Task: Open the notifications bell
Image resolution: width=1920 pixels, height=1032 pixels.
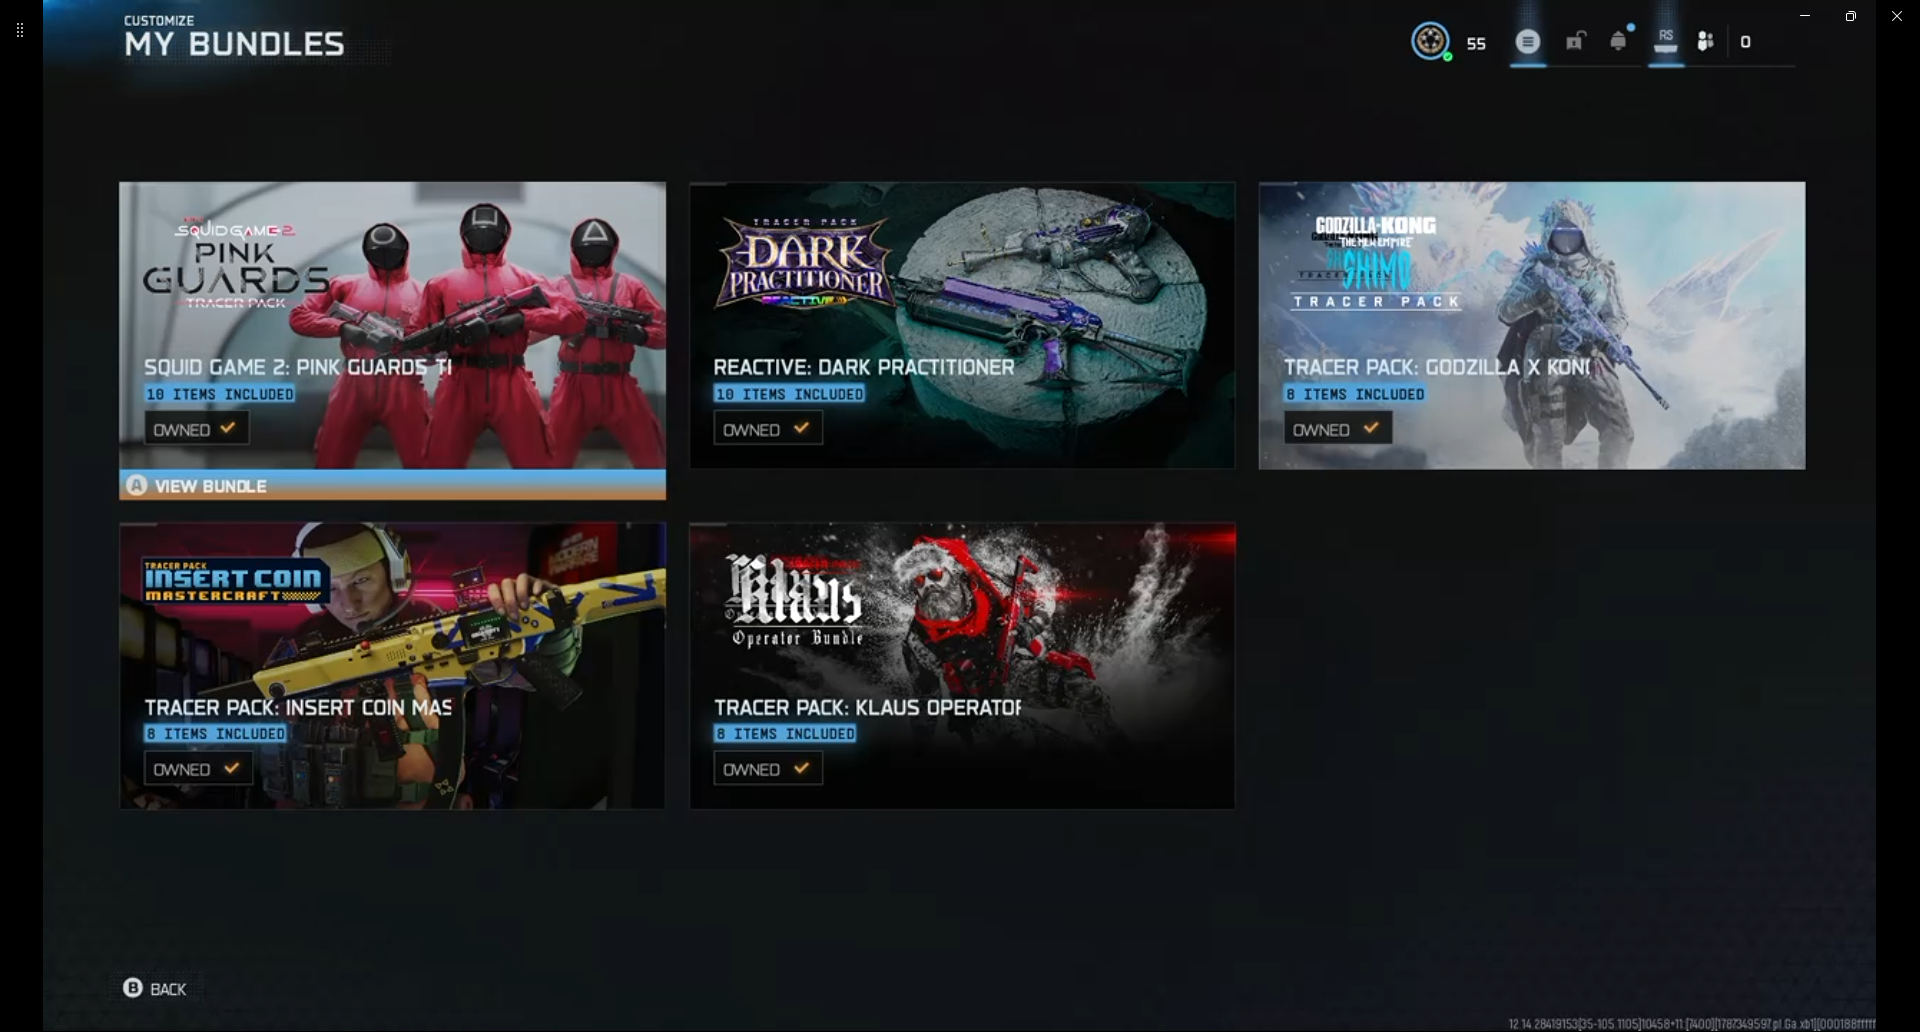Action: (x=1619, y=41)
